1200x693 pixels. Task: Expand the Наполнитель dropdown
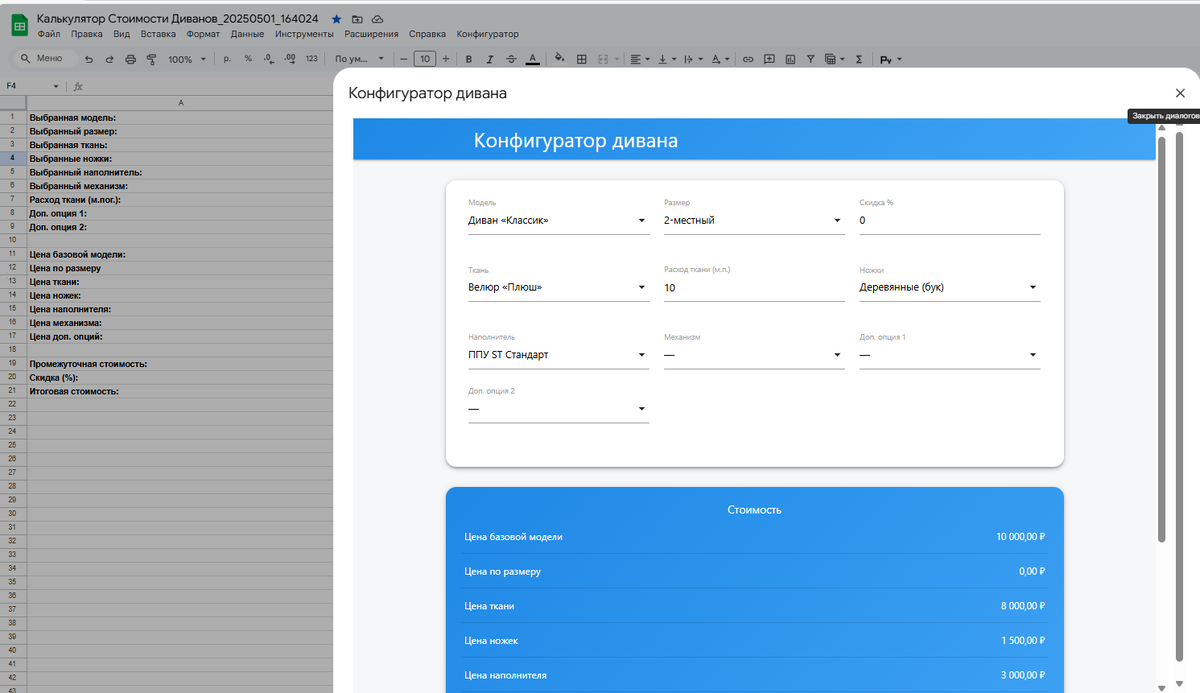pyautogui.click(x=558, y=355)
